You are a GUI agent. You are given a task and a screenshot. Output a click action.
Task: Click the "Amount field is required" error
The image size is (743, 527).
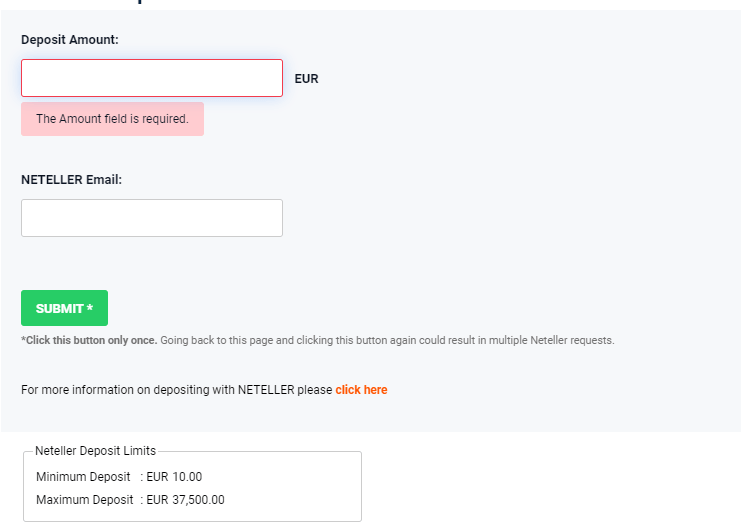click(112, 119)
